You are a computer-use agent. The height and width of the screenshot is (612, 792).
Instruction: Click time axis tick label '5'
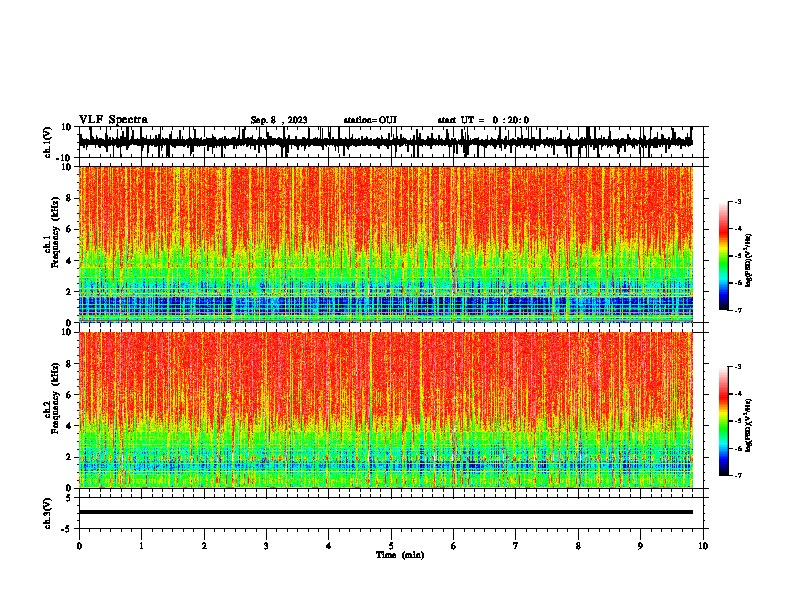pos(391,546)
